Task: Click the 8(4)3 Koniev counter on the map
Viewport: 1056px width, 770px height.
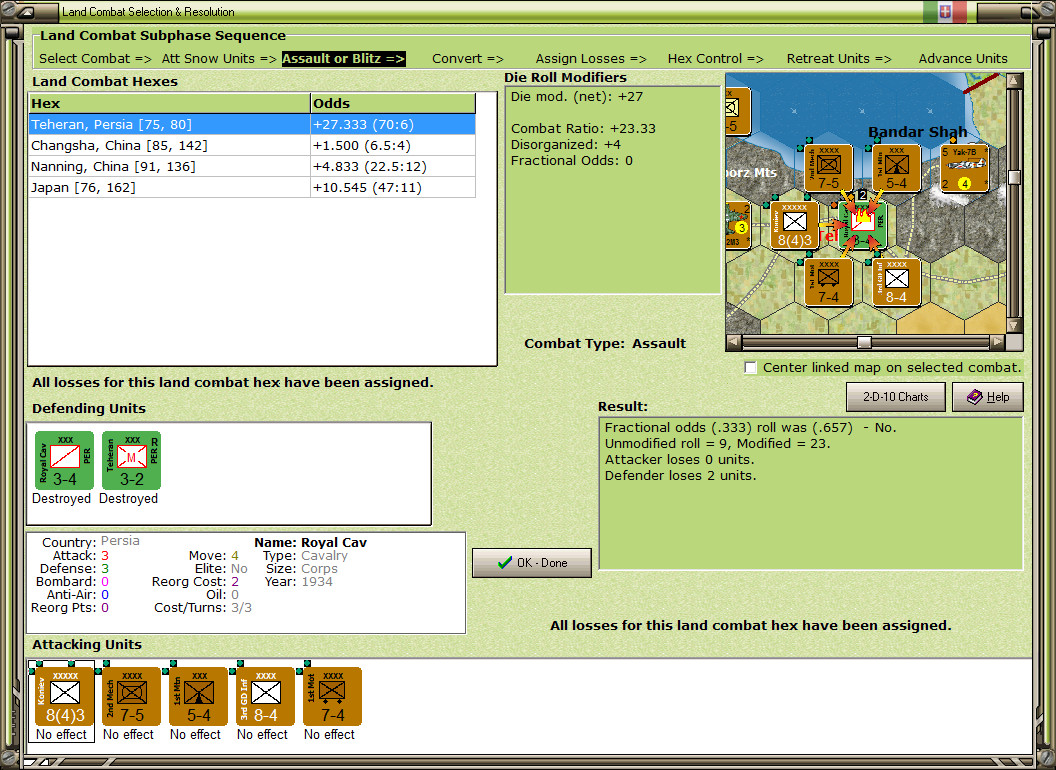Action: point(795,225)
